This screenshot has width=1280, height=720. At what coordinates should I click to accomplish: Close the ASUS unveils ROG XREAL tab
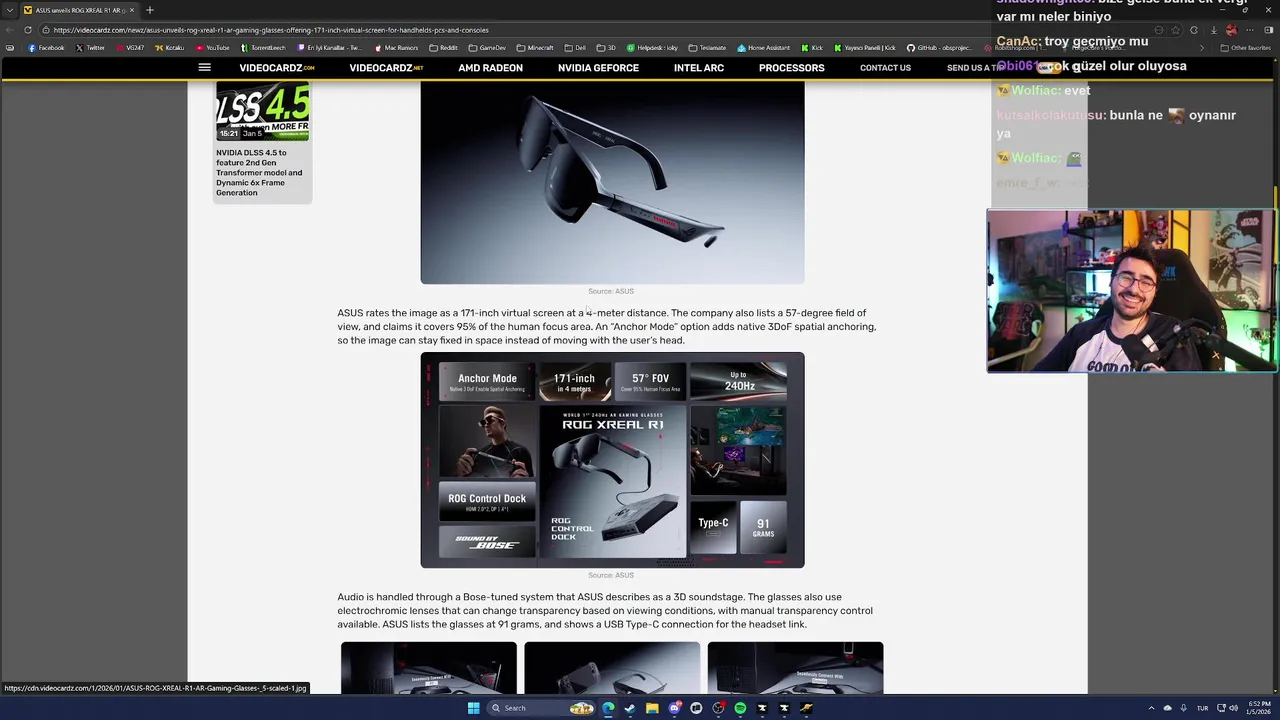pyautogui.click(x=131, y=10)
